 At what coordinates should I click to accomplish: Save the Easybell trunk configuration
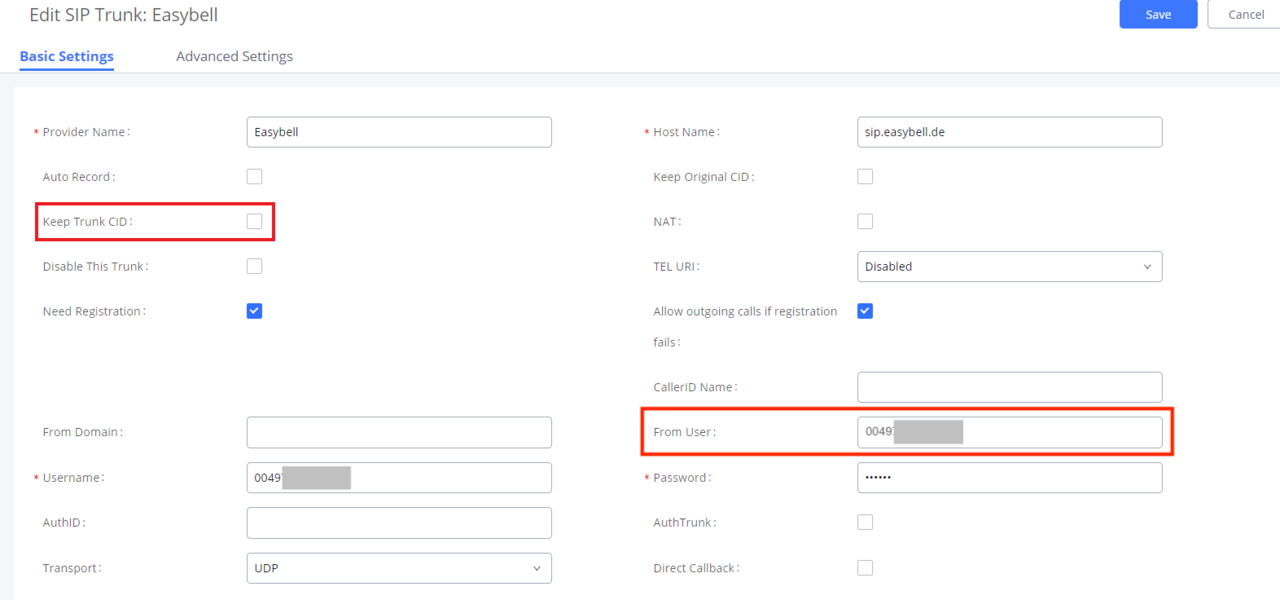point(1158,14)
